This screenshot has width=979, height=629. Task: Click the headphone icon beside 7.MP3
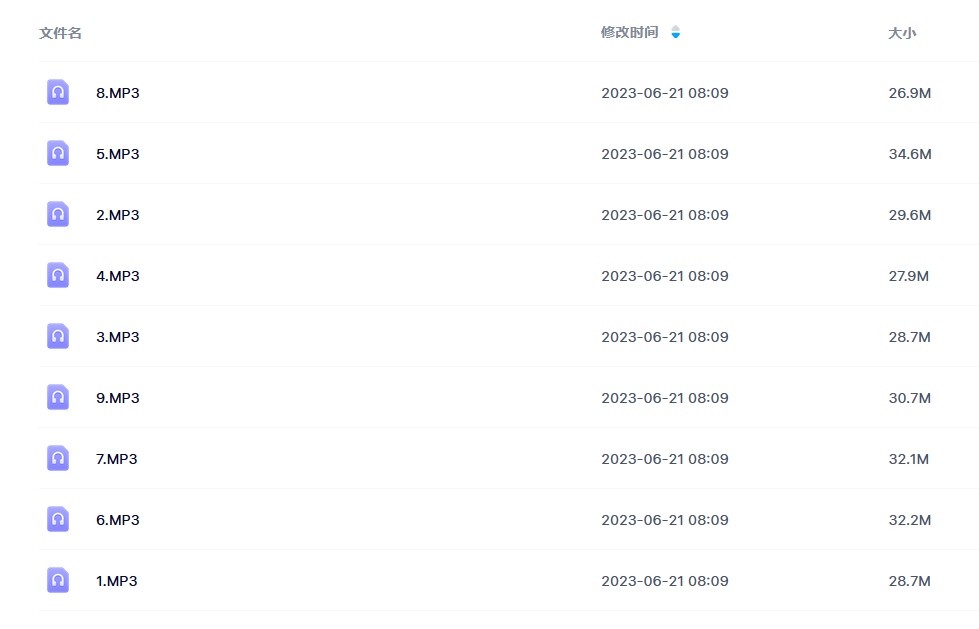click(x=58, y=458)
